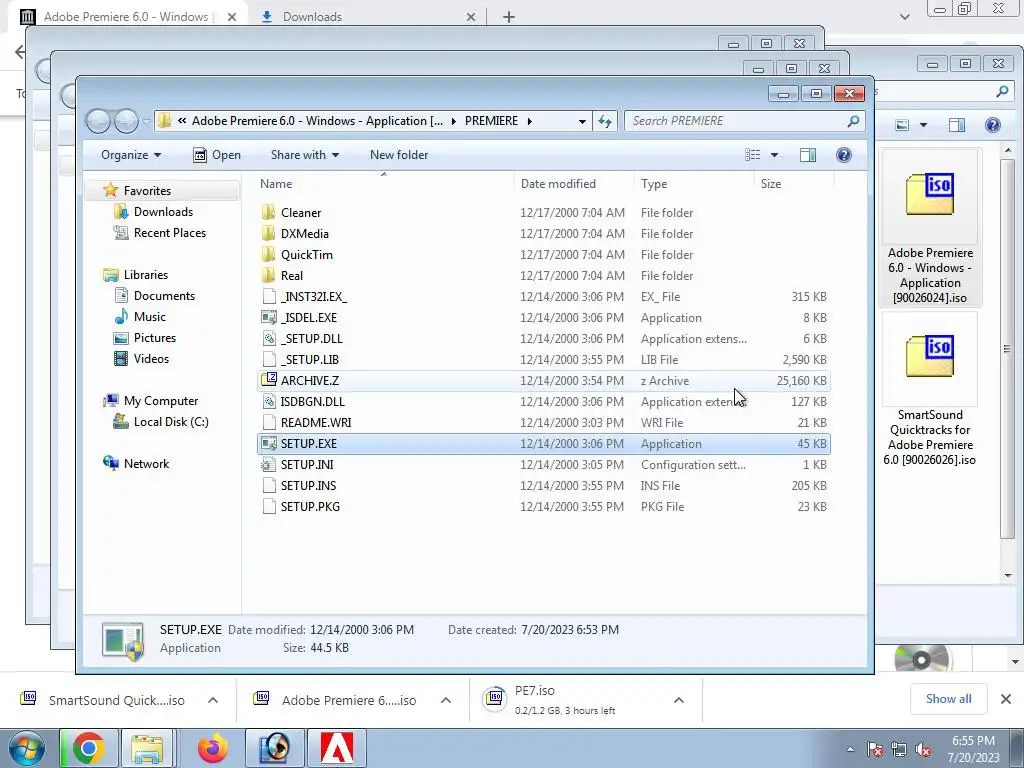Screen dimensions: 1024x768
Task: Click the PREMIERE breadcrumb in address bar
Action: click(491, 121)
